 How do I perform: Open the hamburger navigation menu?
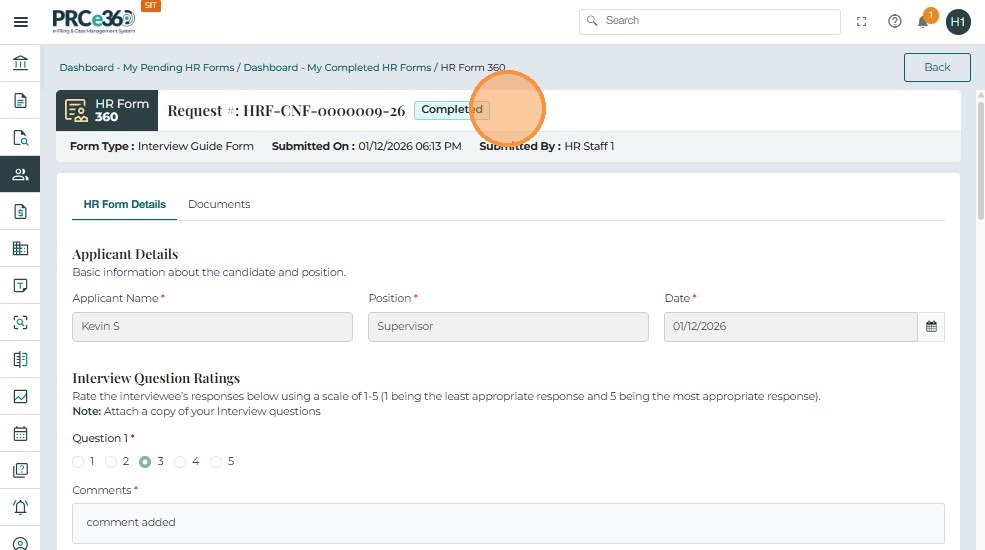coord(21,22)
